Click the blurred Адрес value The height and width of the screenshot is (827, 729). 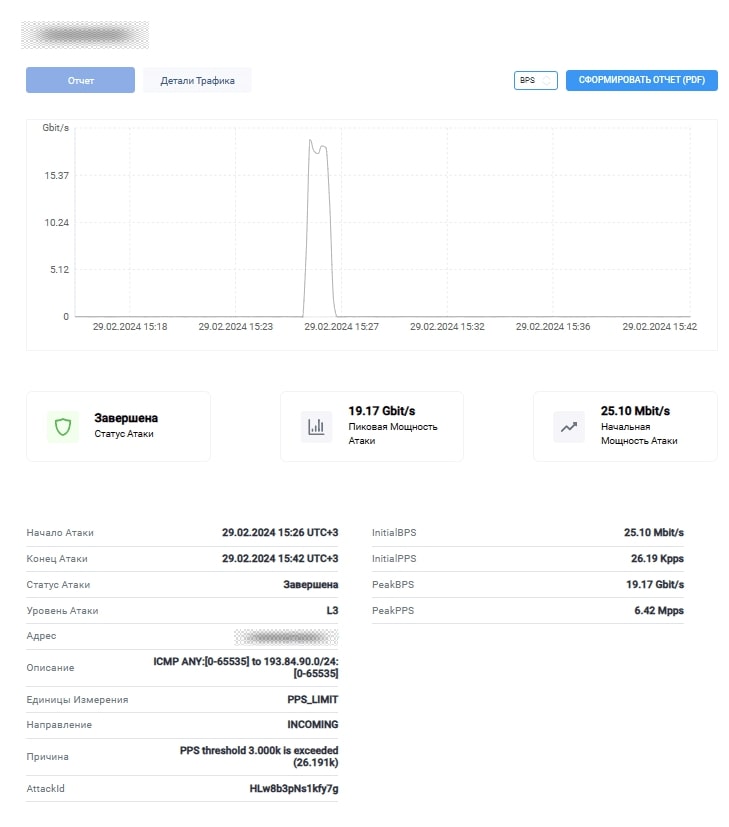[286, 637]
